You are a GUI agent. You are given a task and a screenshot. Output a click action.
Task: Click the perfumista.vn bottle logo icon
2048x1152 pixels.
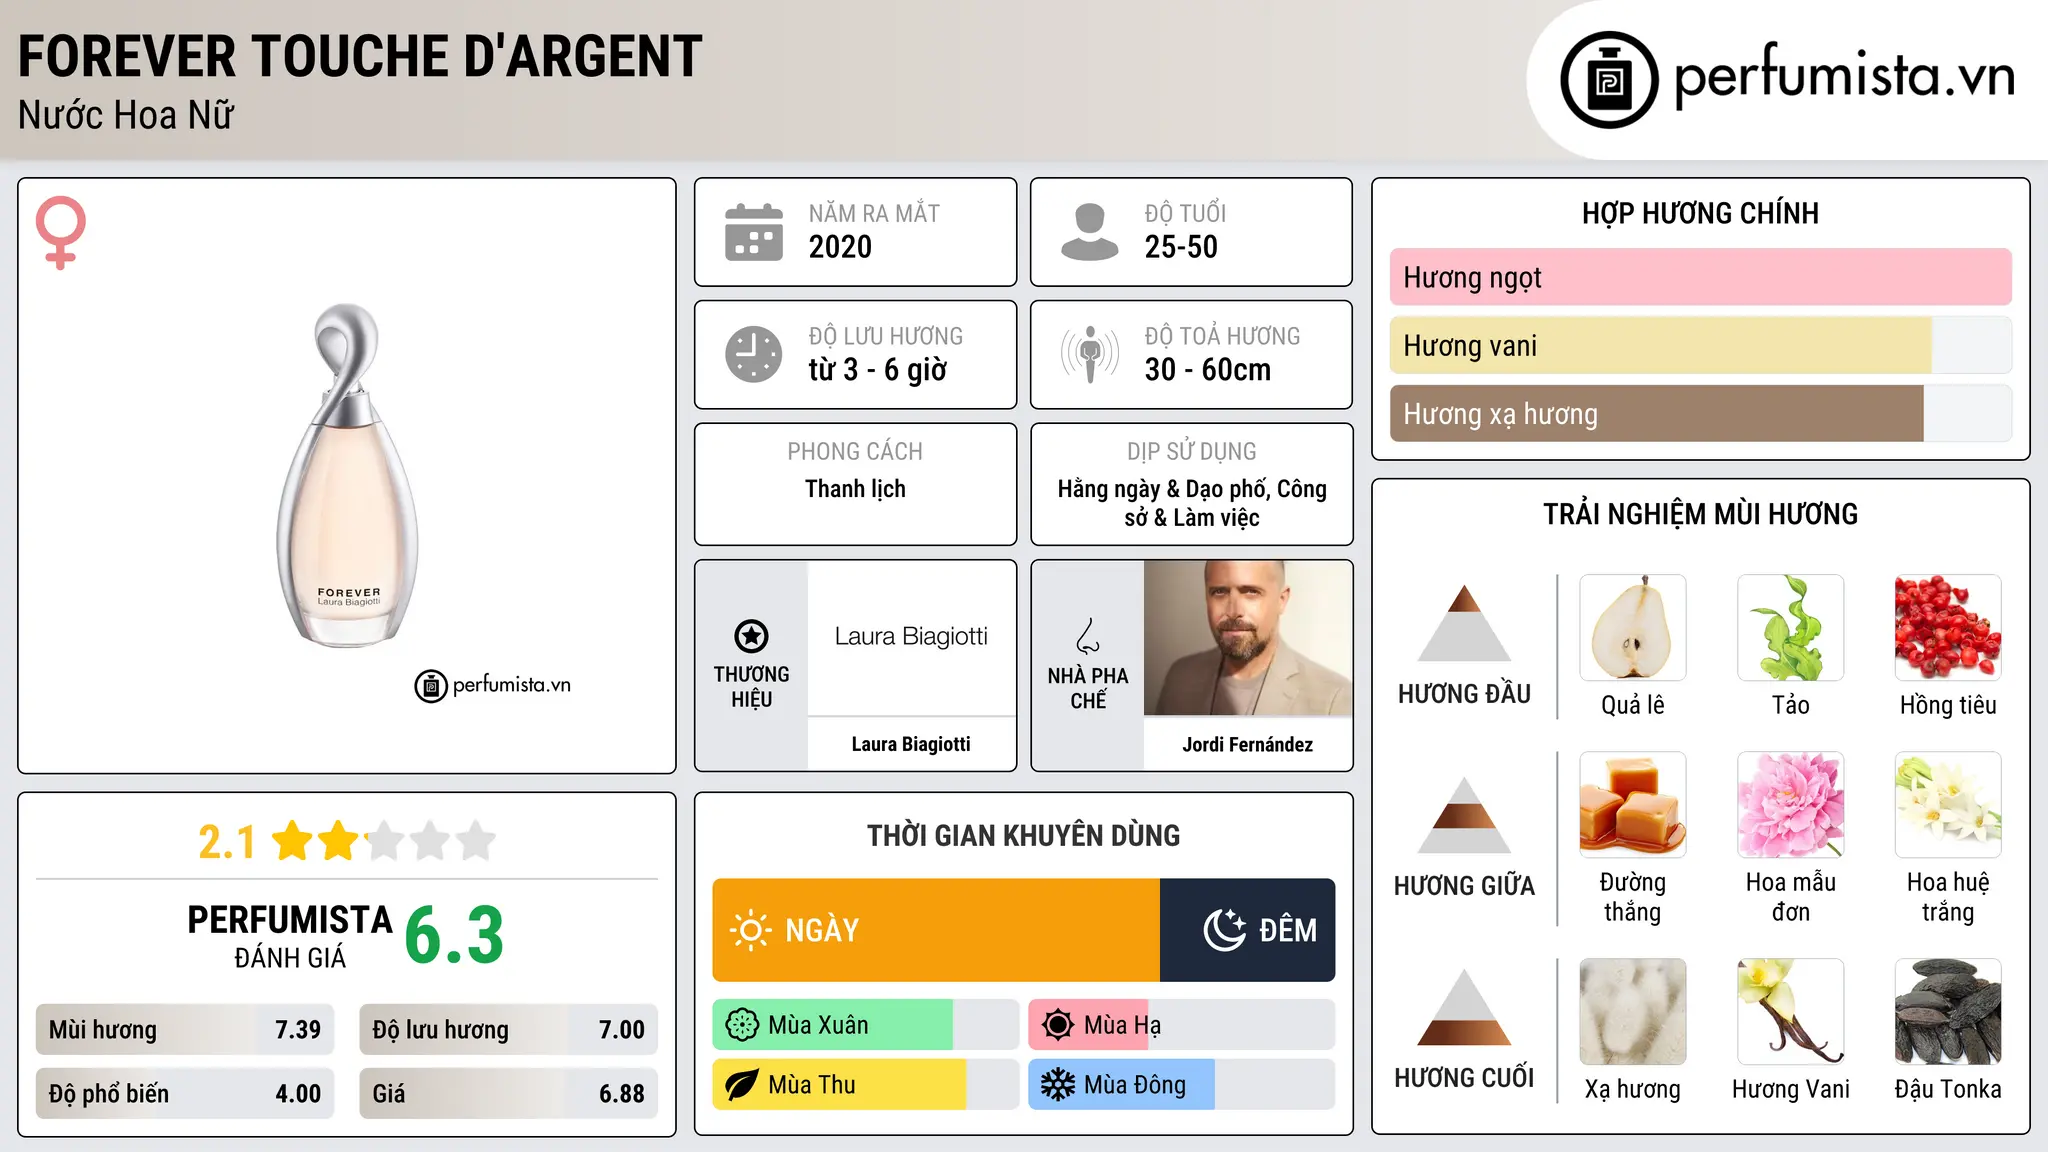point(1609,80)
